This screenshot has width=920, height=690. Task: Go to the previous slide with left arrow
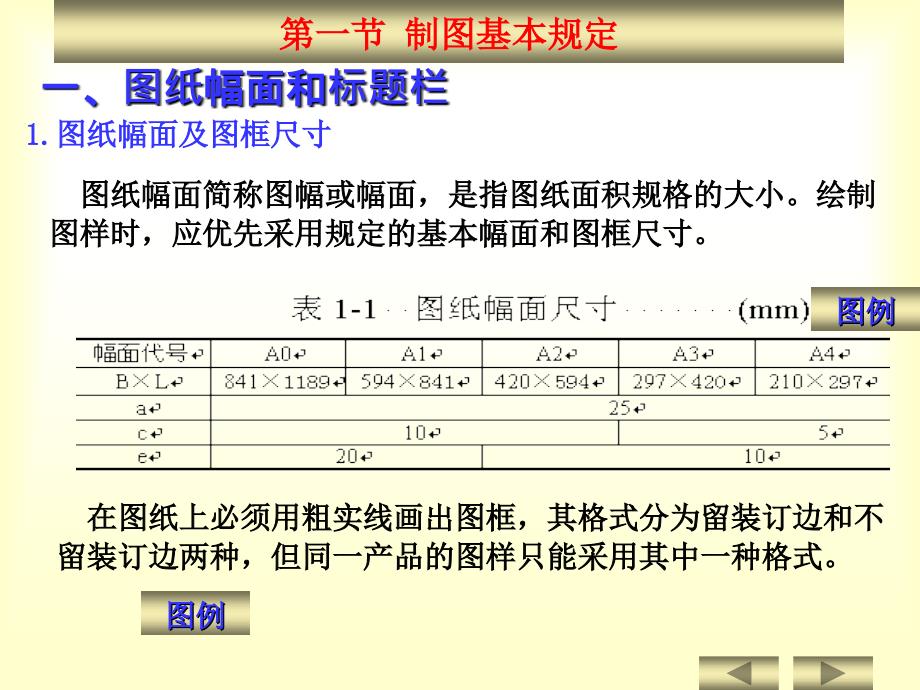point(738,673)
